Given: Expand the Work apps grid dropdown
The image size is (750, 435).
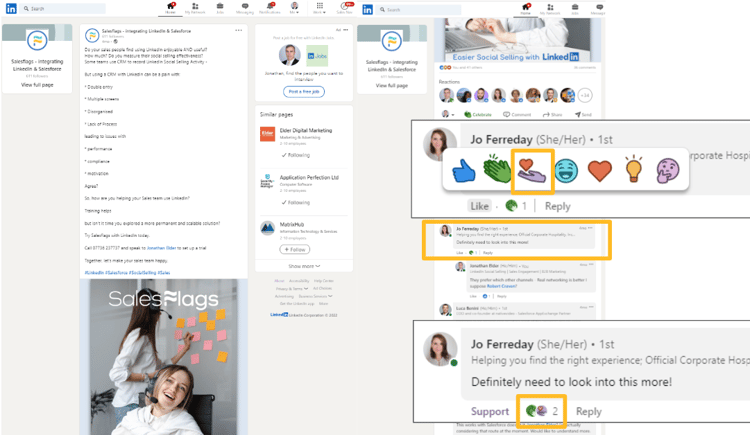Looking at the screenshot, I should click(320, 8).
